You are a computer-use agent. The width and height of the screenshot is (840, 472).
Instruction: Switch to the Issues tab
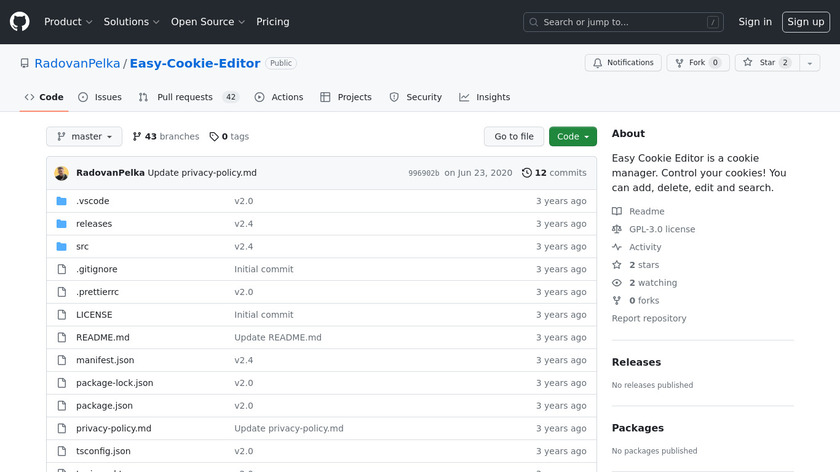point(100,97)
